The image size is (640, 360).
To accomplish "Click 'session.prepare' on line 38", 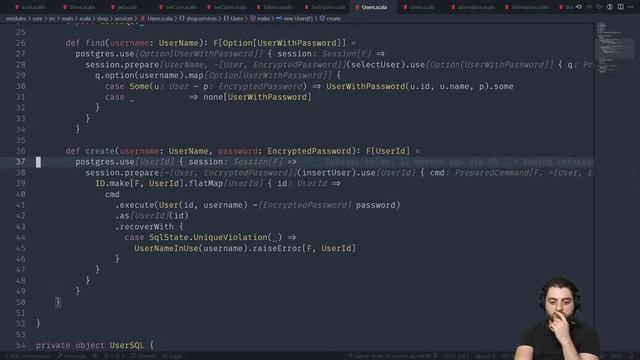I will tap(122, 173).
